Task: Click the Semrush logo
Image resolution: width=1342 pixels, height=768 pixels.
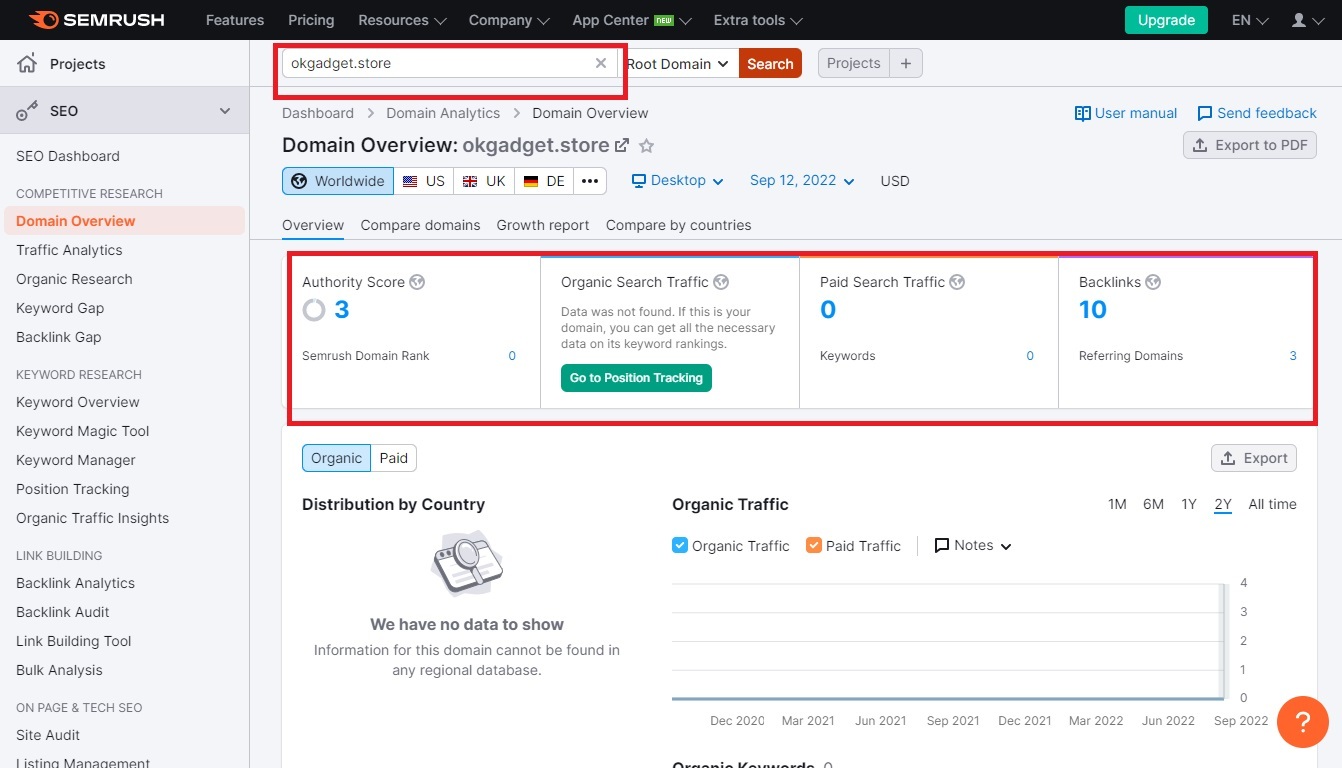Action: [96, 20]
